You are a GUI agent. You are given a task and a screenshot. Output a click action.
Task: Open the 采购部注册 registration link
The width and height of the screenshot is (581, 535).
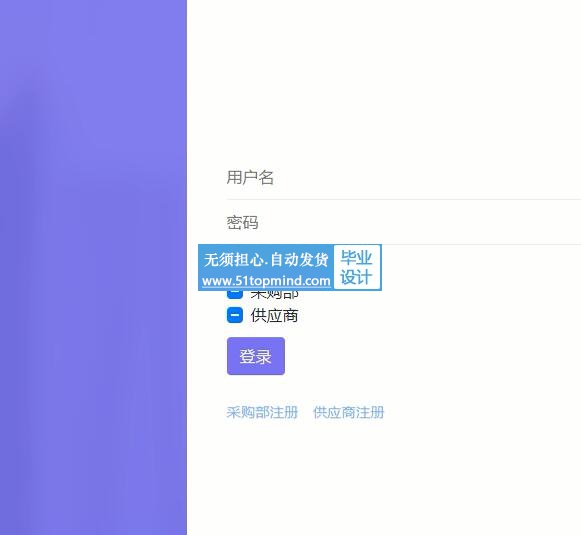[262, 412]
